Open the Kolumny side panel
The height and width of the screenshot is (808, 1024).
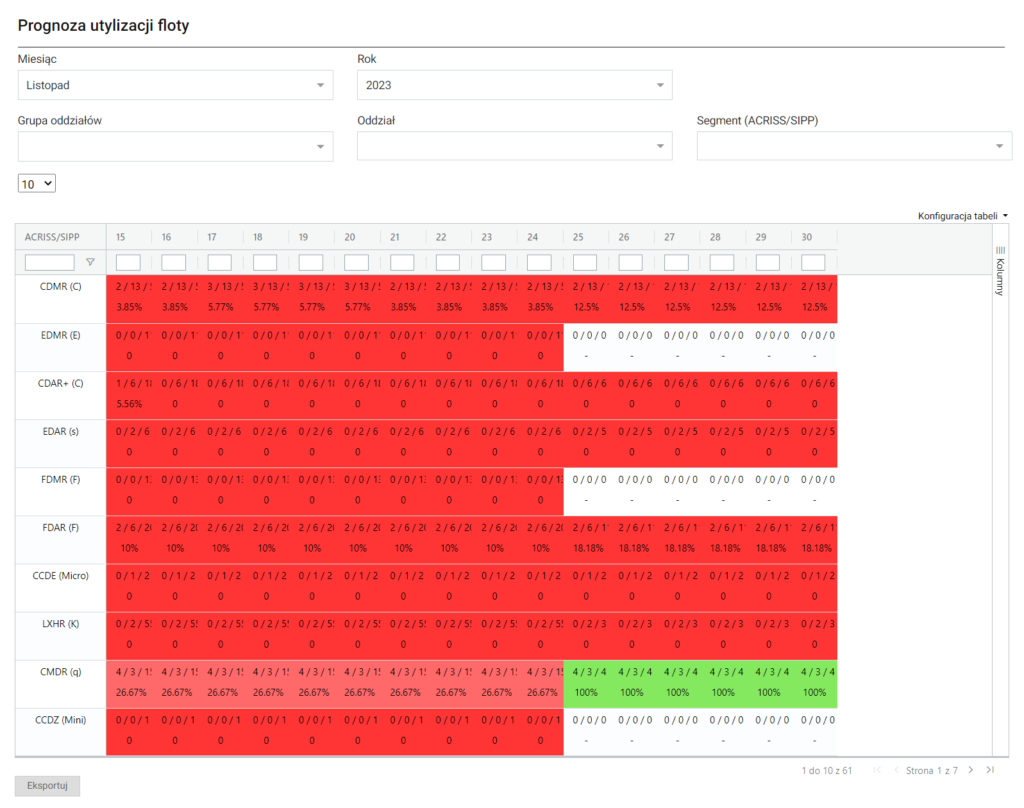click(x=1000, y=270)
